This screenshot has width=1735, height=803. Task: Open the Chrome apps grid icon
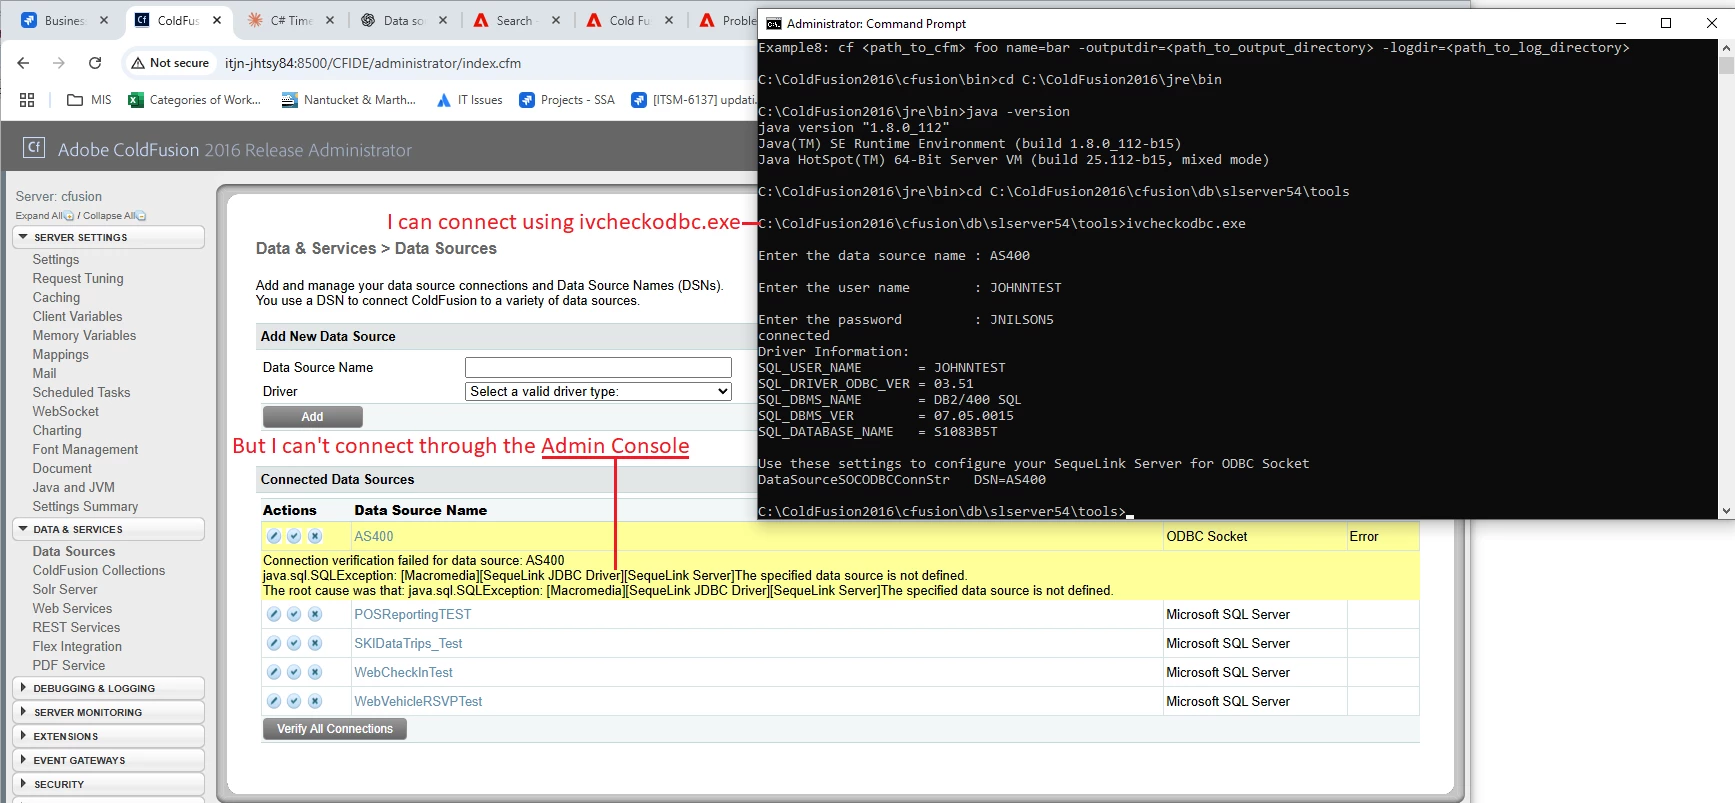[x=27, y=100]
